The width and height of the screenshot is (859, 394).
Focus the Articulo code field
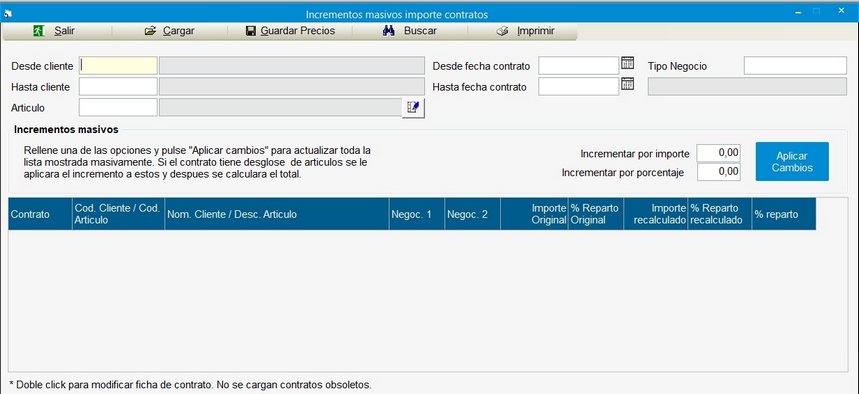[x=118, y=107]
